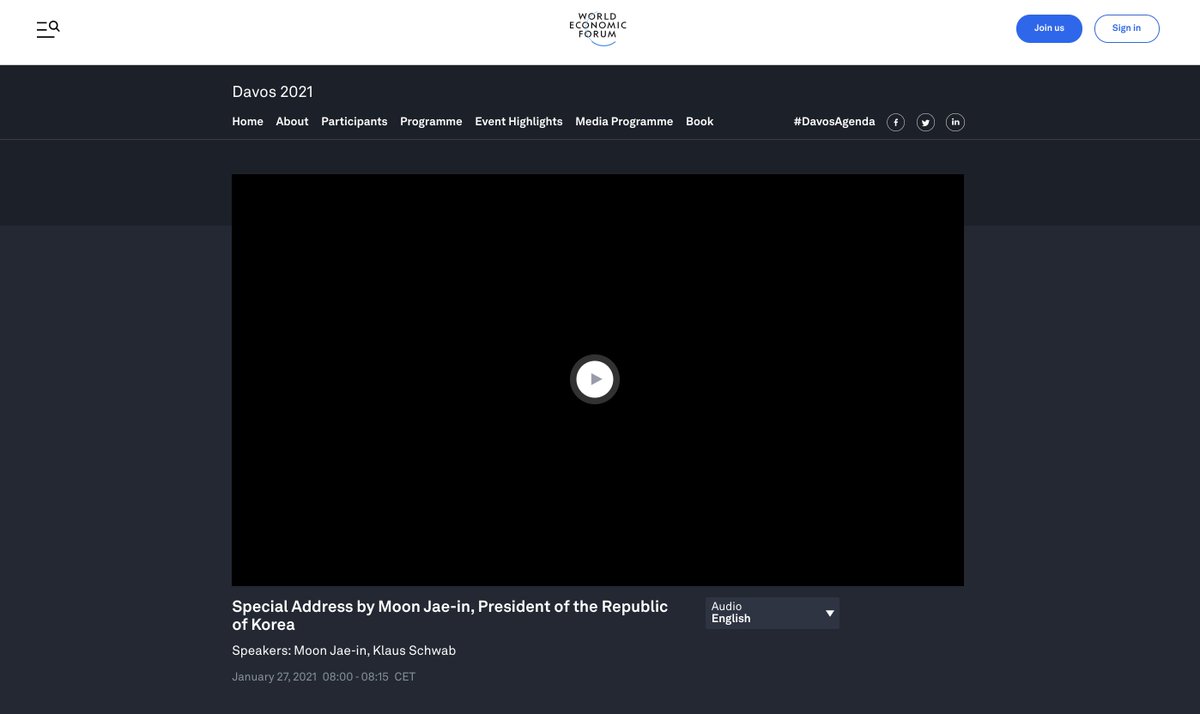Click the Davos 2021 heading
Screen dimensions: 1200x714
pos(273,92)
